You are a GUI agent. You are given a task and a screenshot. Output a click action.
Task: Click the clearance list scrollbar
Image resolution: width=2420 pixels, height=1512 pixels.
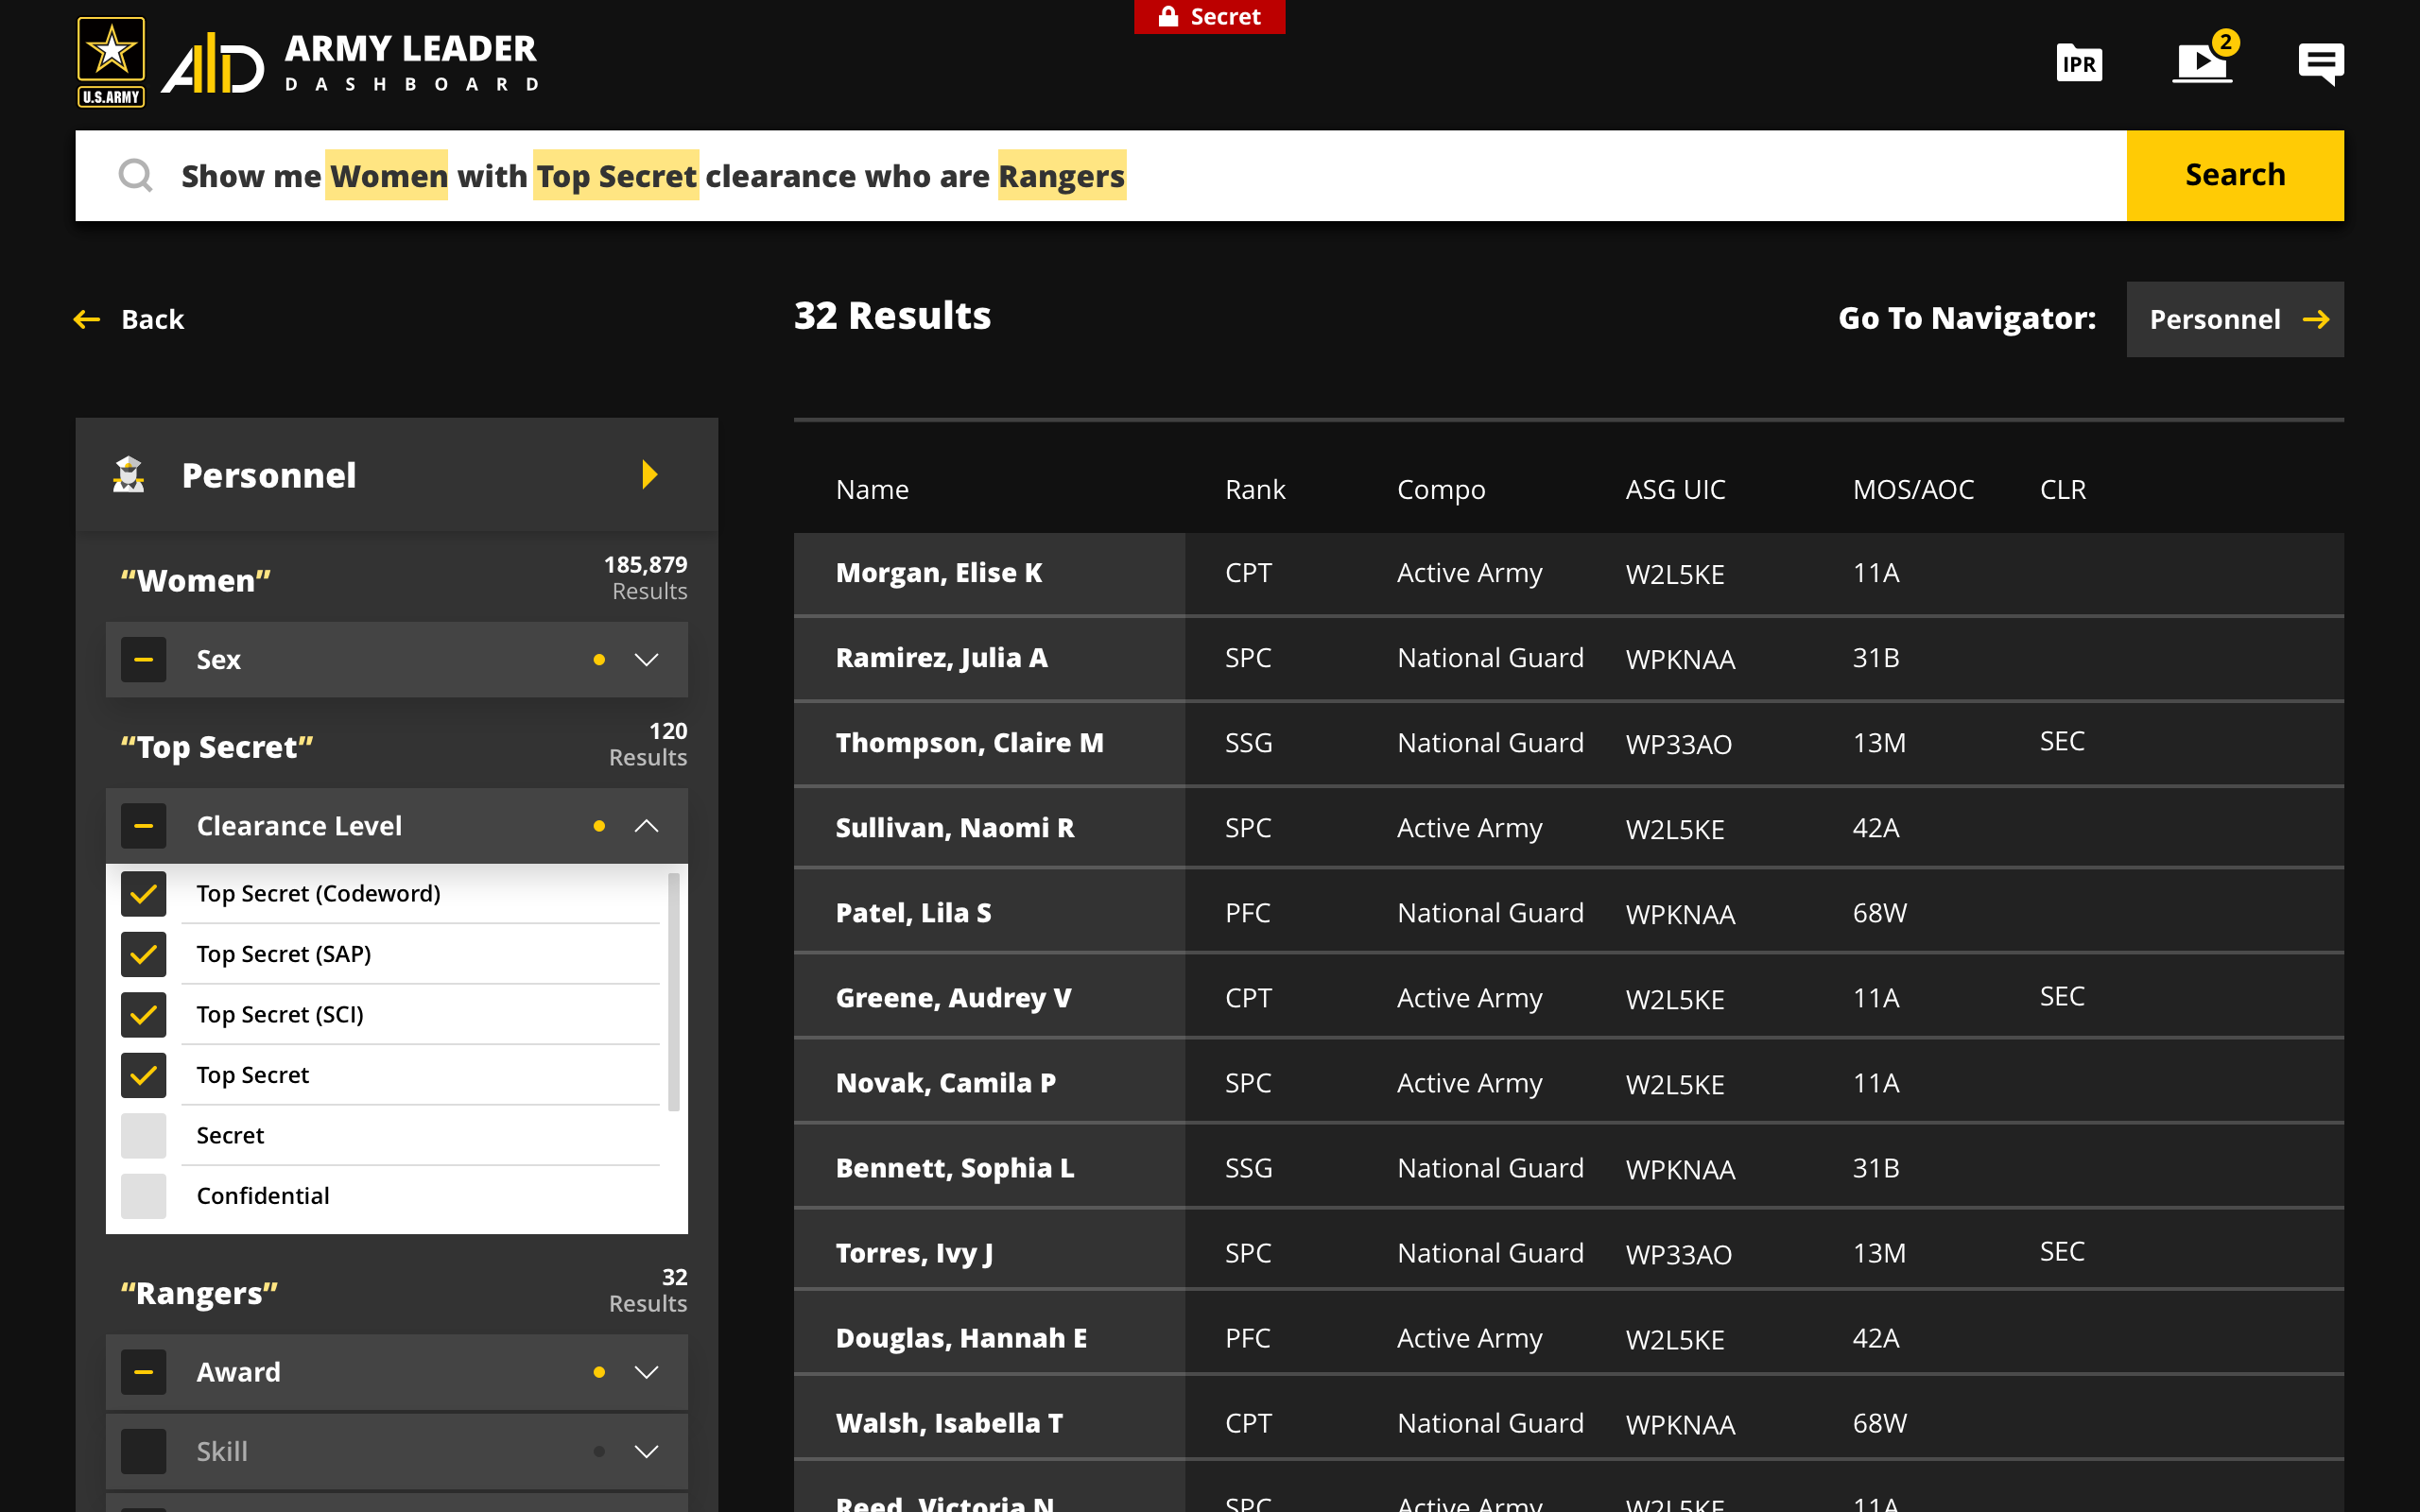[674, 990]
